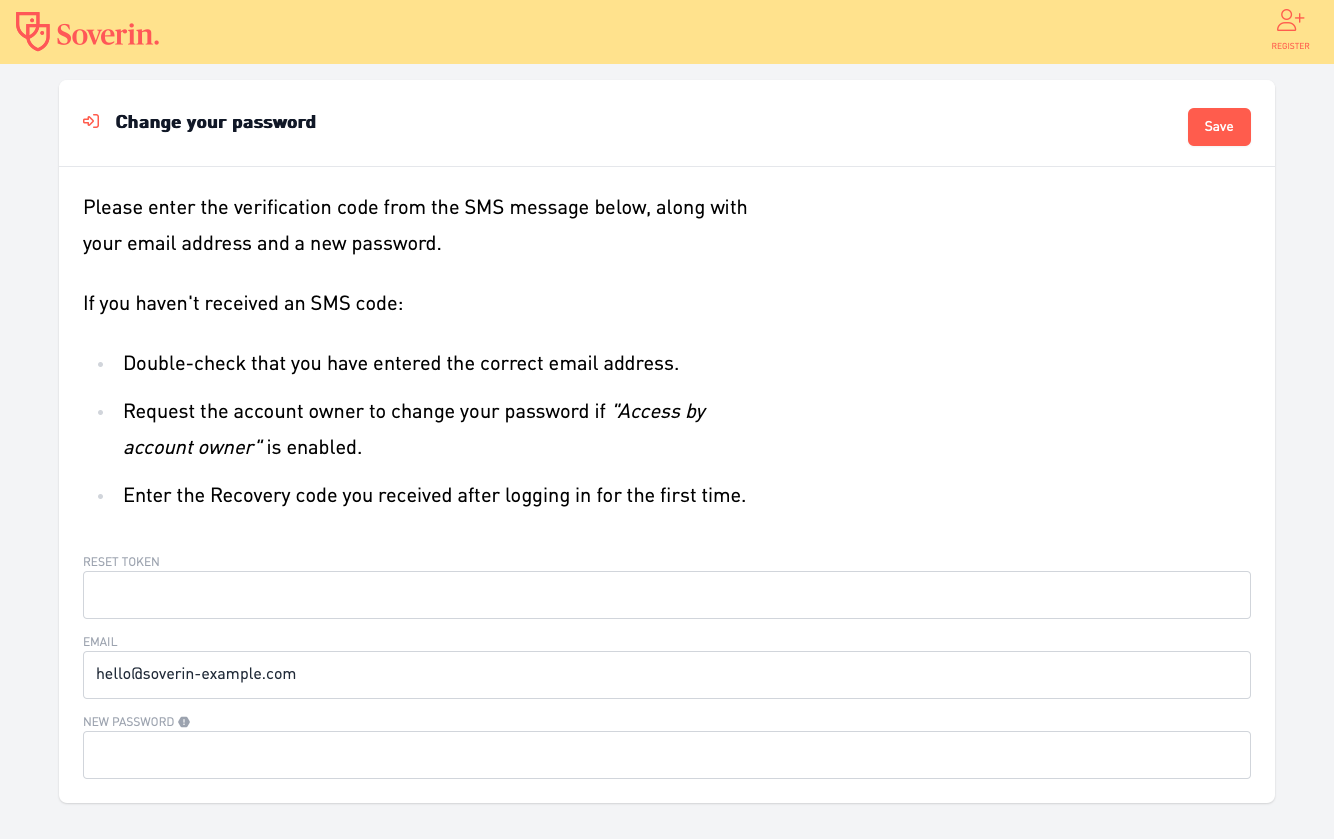Click the "Double-check that you have entered" bullet

[401, 364]
